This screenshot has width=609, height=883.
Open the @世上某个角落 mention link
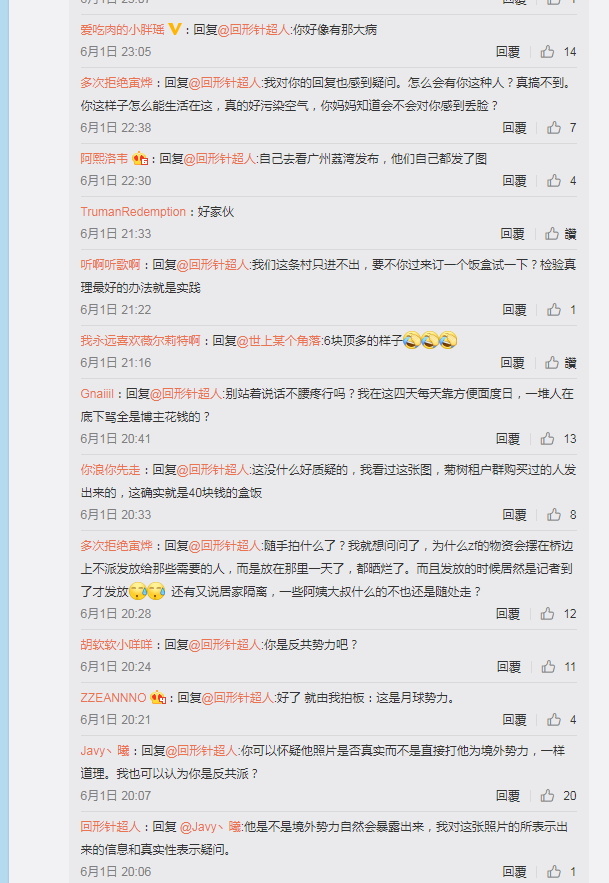pos(279,341)
